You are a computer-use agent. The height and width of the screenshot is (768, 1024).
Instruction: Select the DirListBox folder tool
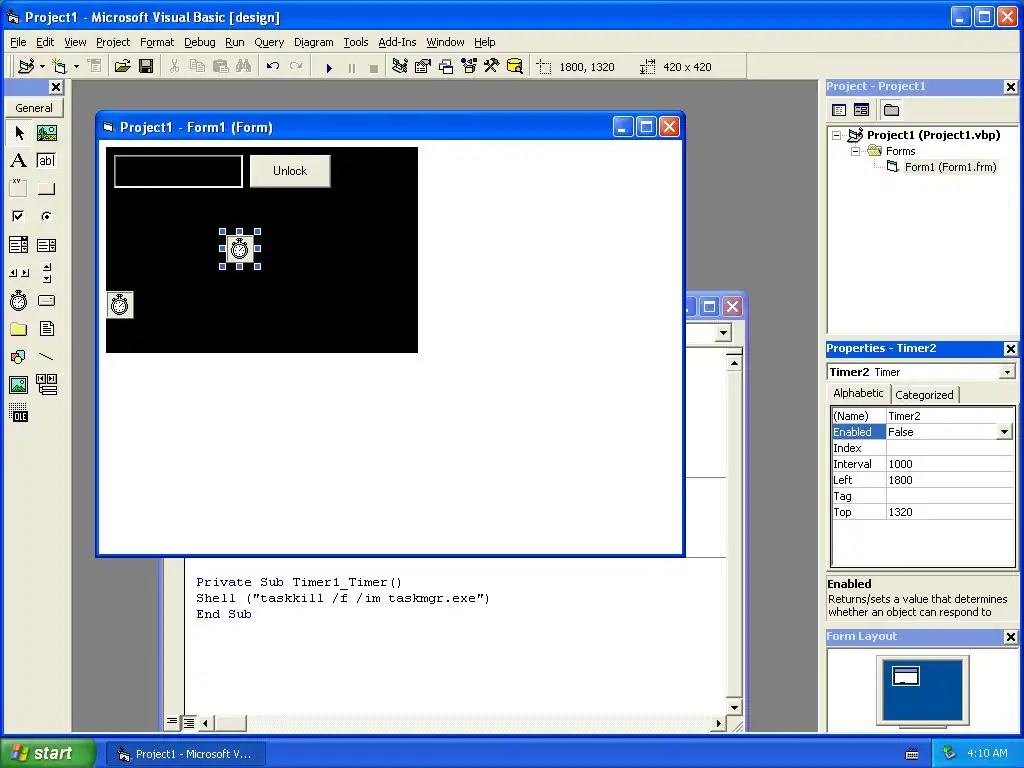coord(19,328)
